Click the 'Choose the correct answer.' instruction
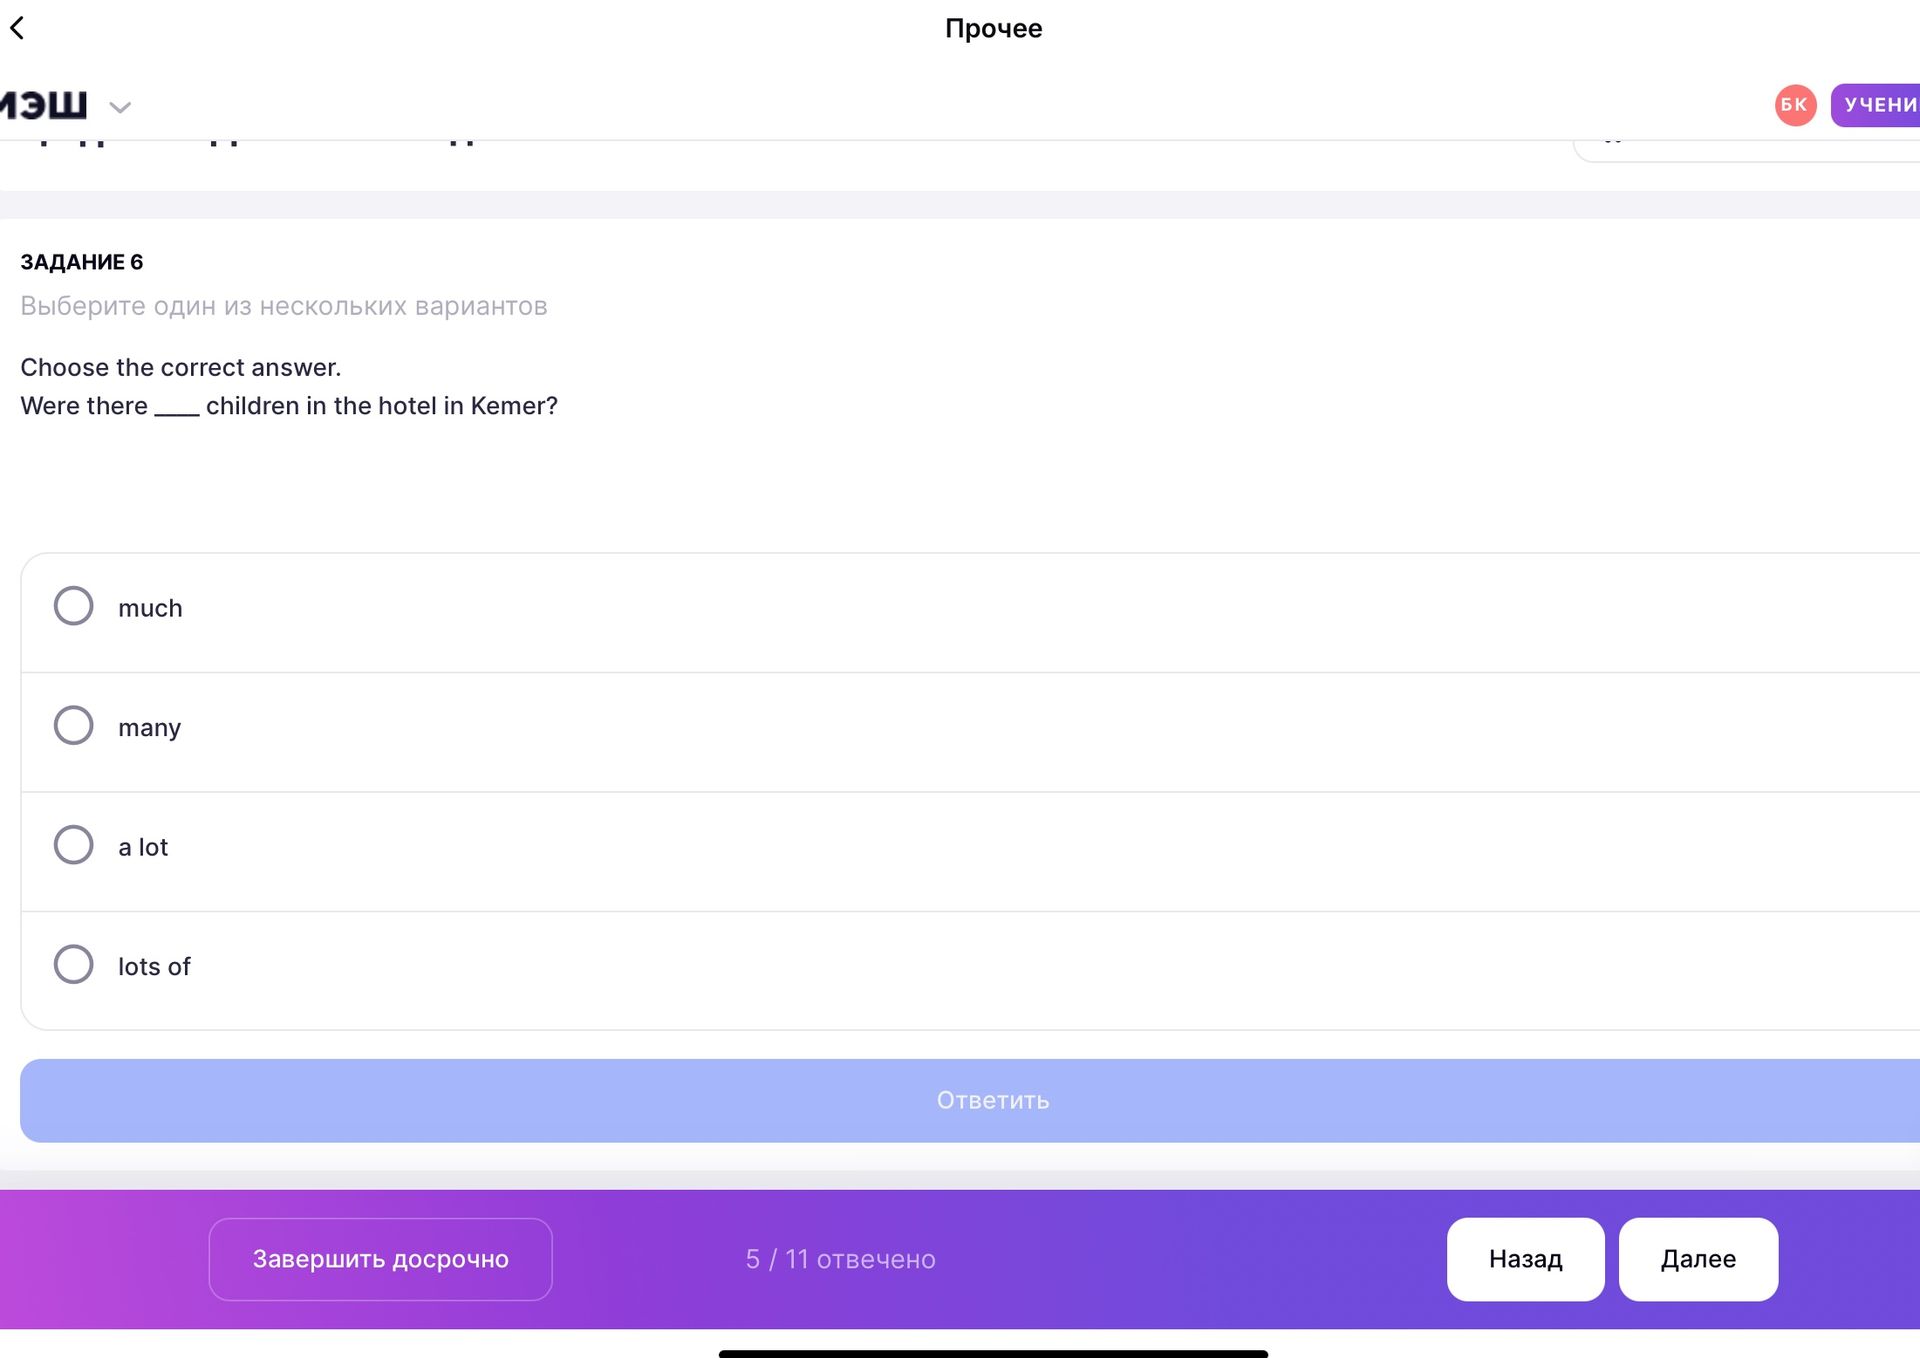 coord(181,367)
